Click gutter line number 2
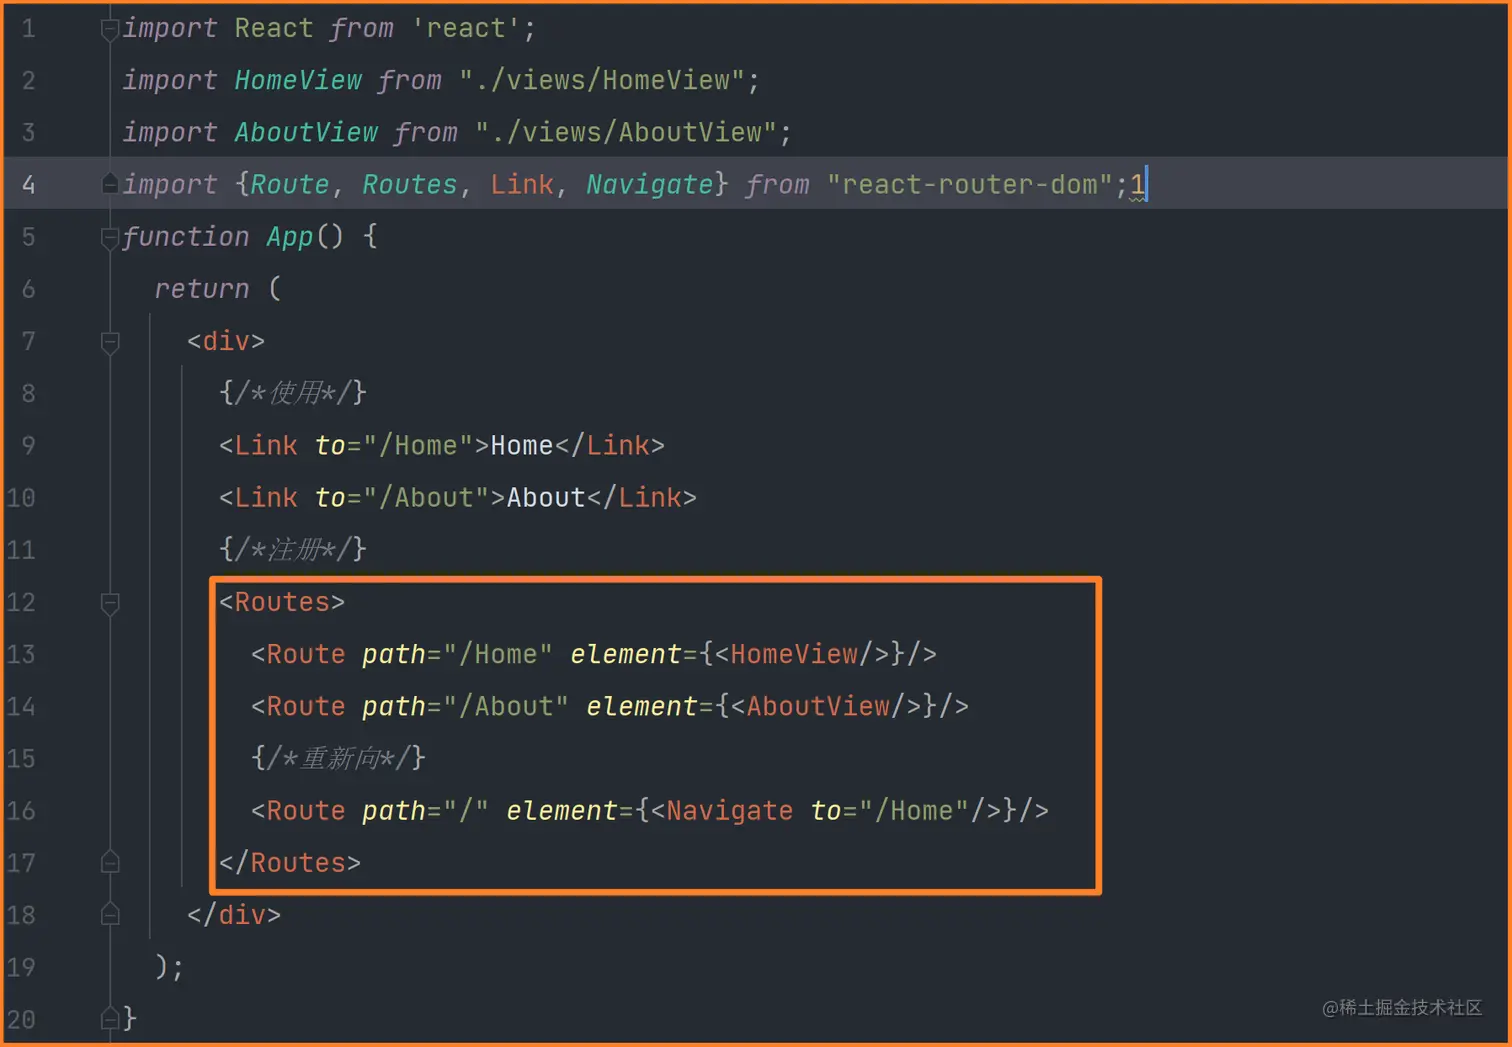1512x1047 pixels. pyautogui.click(x=28, y=80)
